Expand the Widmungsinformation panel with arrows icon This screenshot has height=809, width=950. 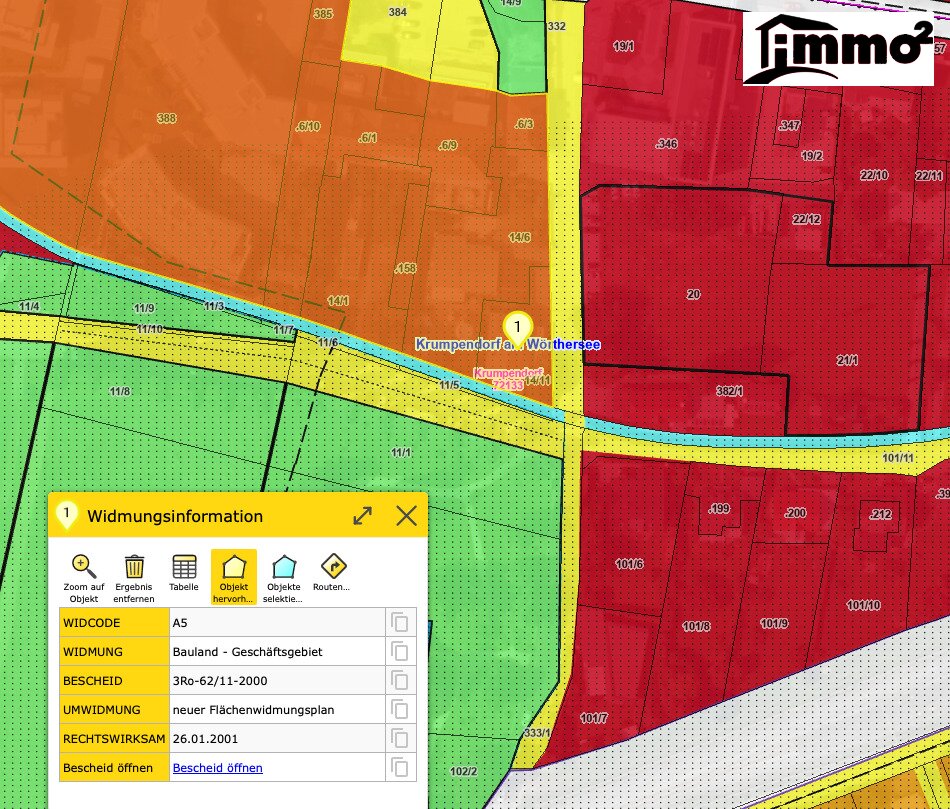pos(362,516)
